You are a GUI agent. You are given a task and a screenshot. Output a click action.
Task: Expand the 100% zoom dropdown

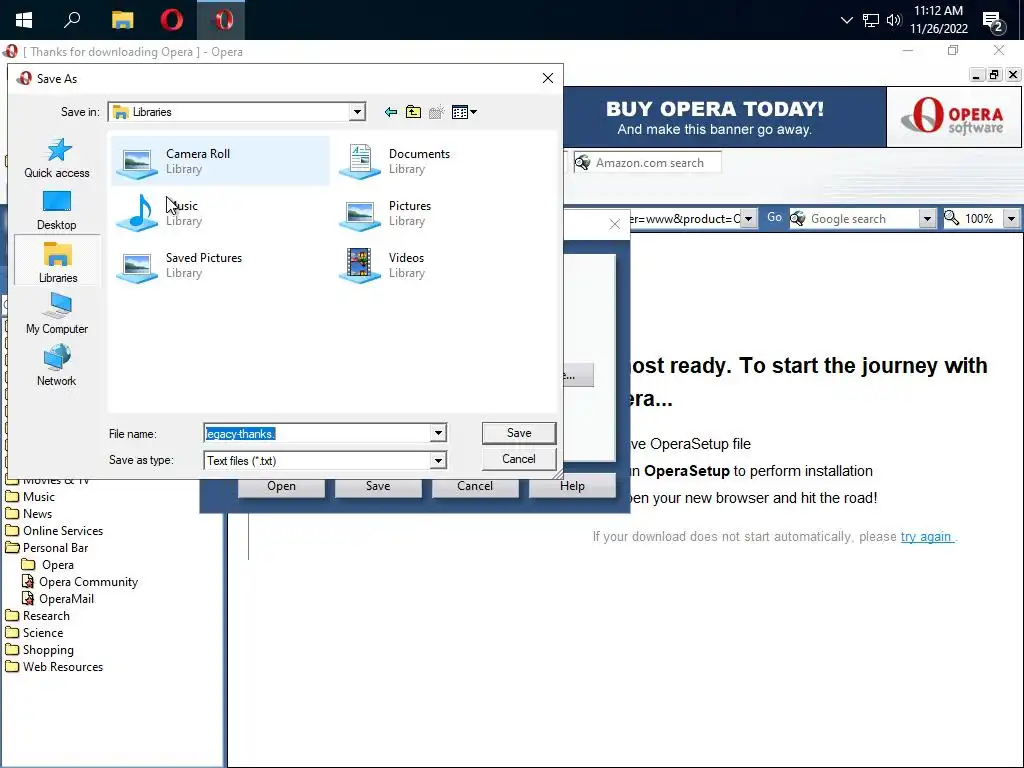tap(1011, 219)
